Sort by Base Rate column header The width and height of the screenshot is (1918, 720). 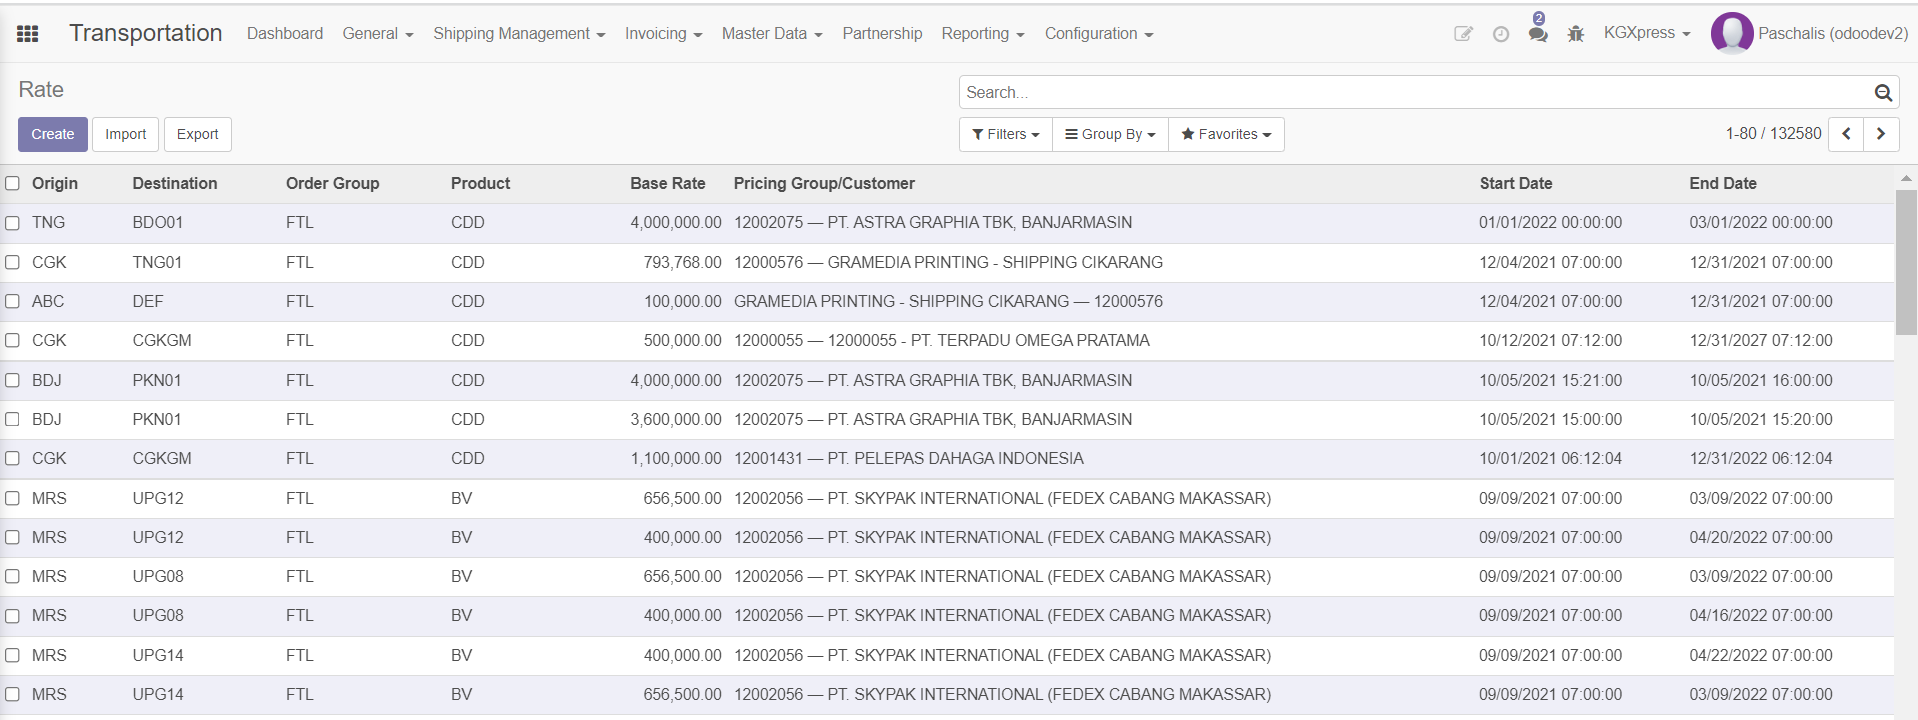point(668,183)
